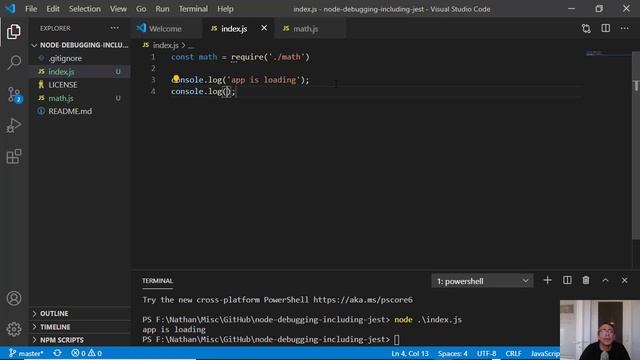Screen dimensions: 640x360
Task: Switch to the Welcome tab
Action: (x=166, y=29)
